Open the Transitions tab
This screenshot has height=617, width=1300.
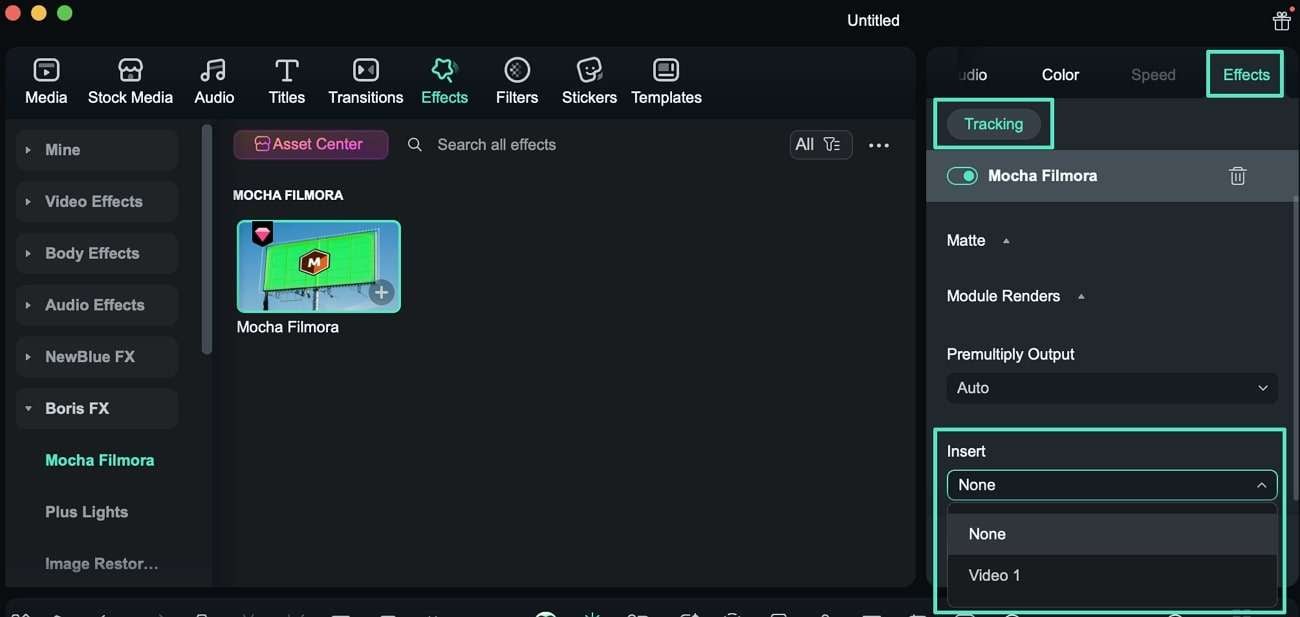(x=366, y=82)
